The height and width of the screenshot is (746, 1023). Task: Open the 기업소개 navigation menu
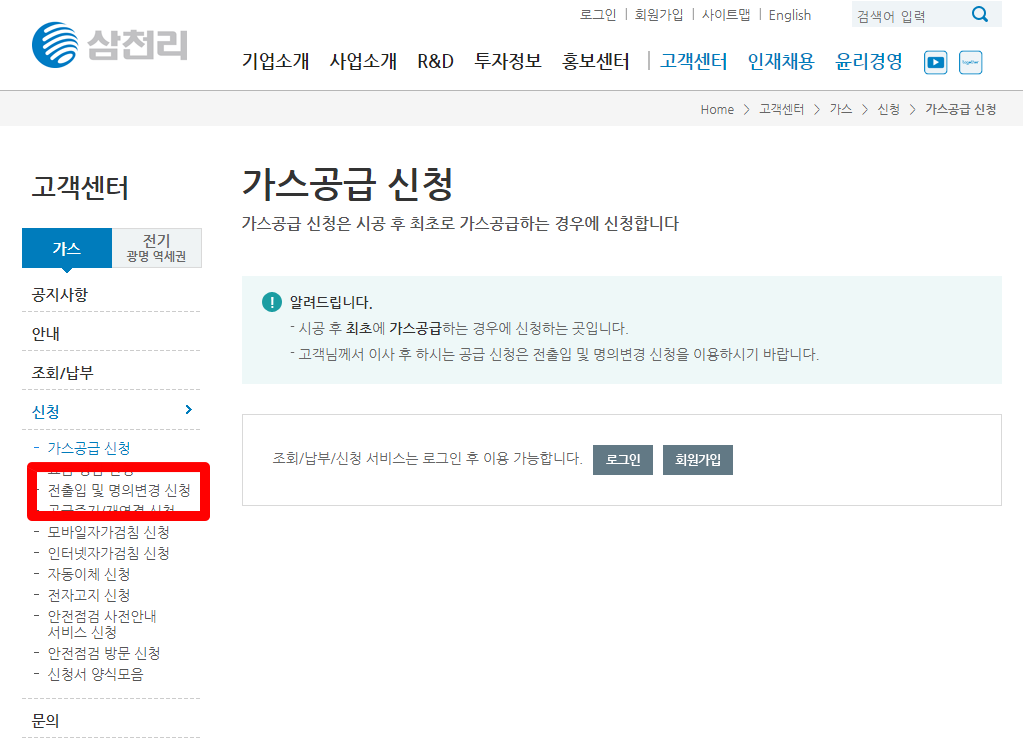click(x=274, y=60)
